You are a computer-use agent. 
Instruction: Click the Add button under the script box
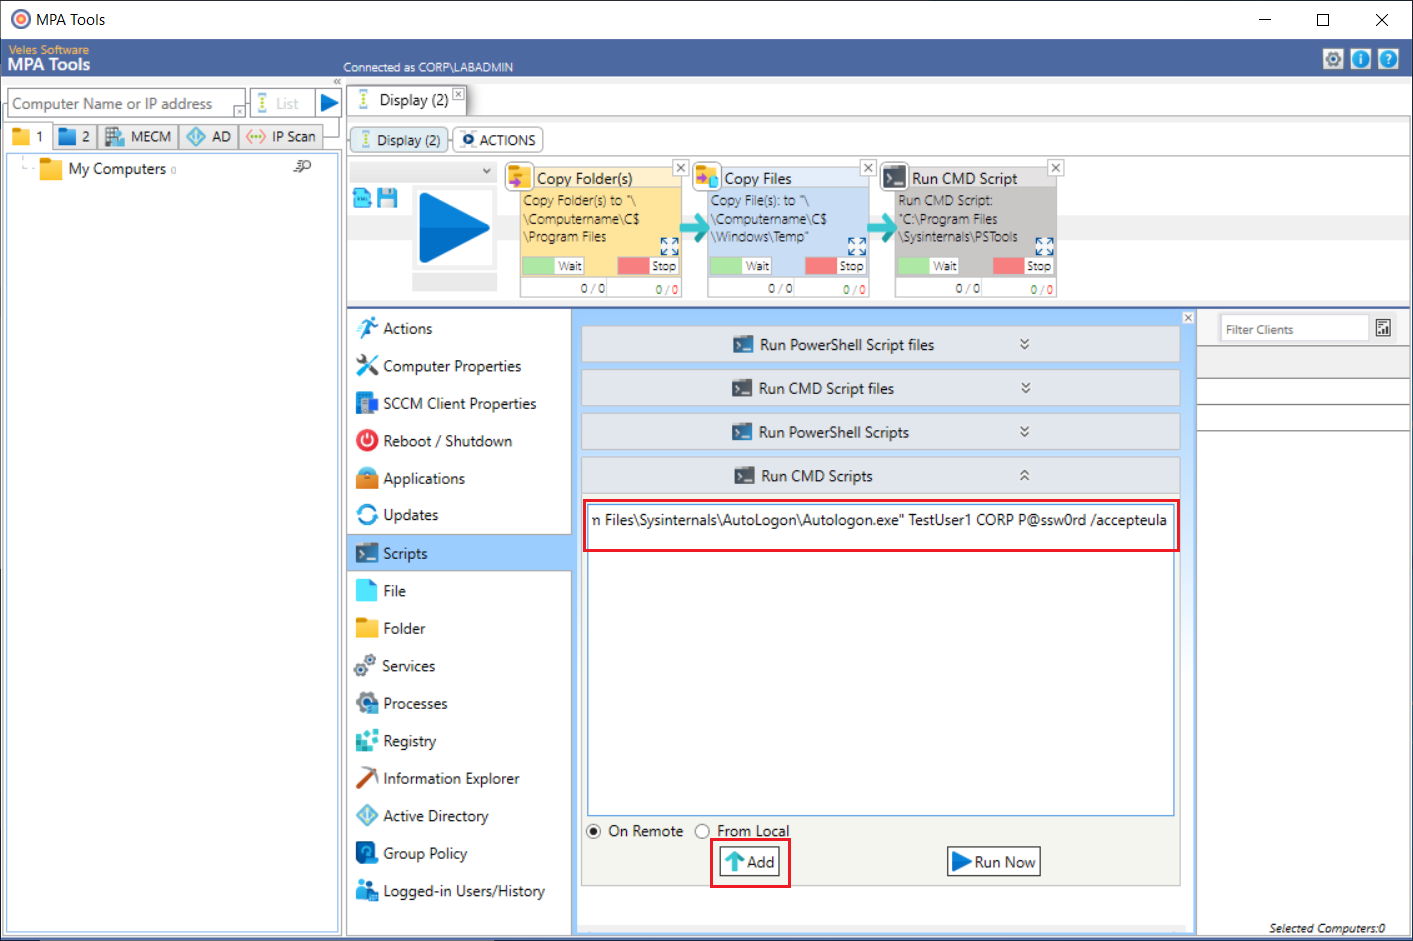tap(750, 862)
